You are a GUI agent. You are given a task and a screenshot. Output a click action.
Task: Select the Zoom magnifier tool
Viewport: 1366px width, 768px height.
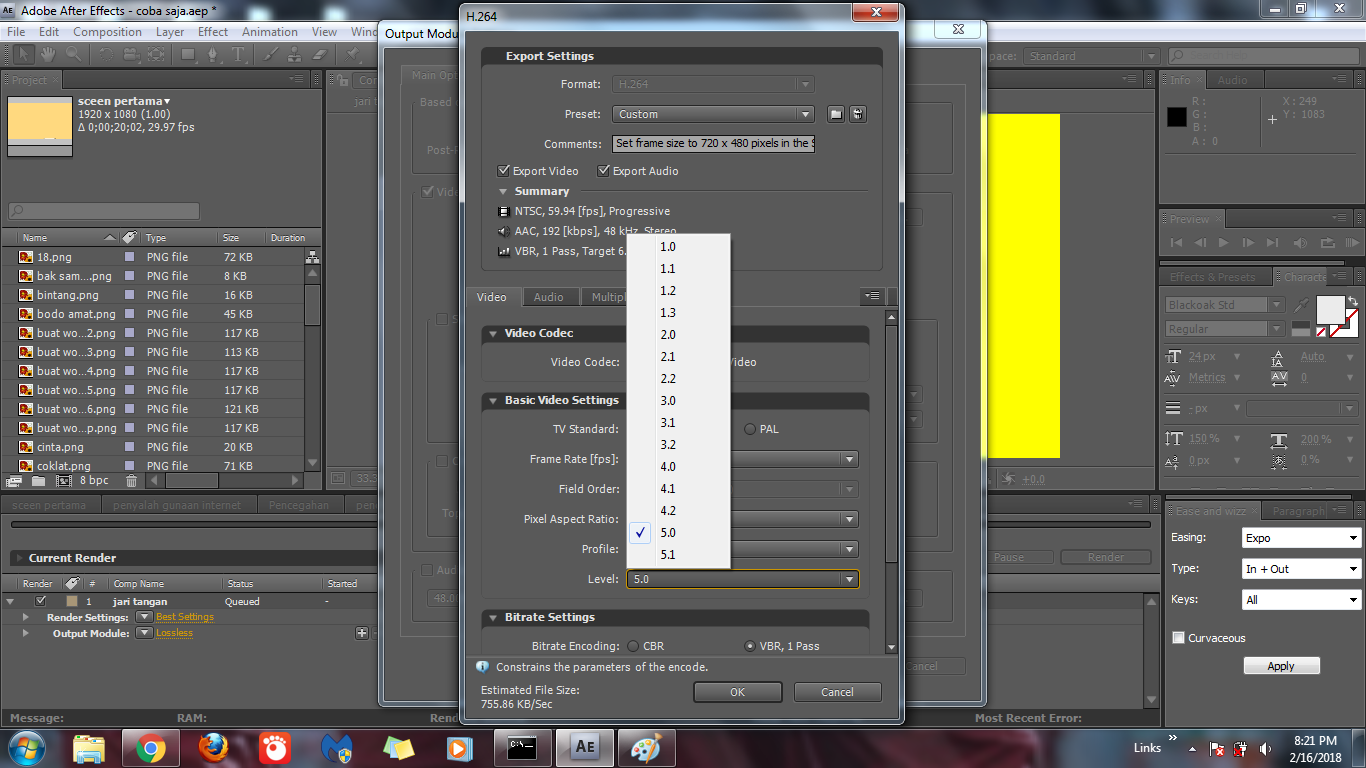[x=73, y=55]
